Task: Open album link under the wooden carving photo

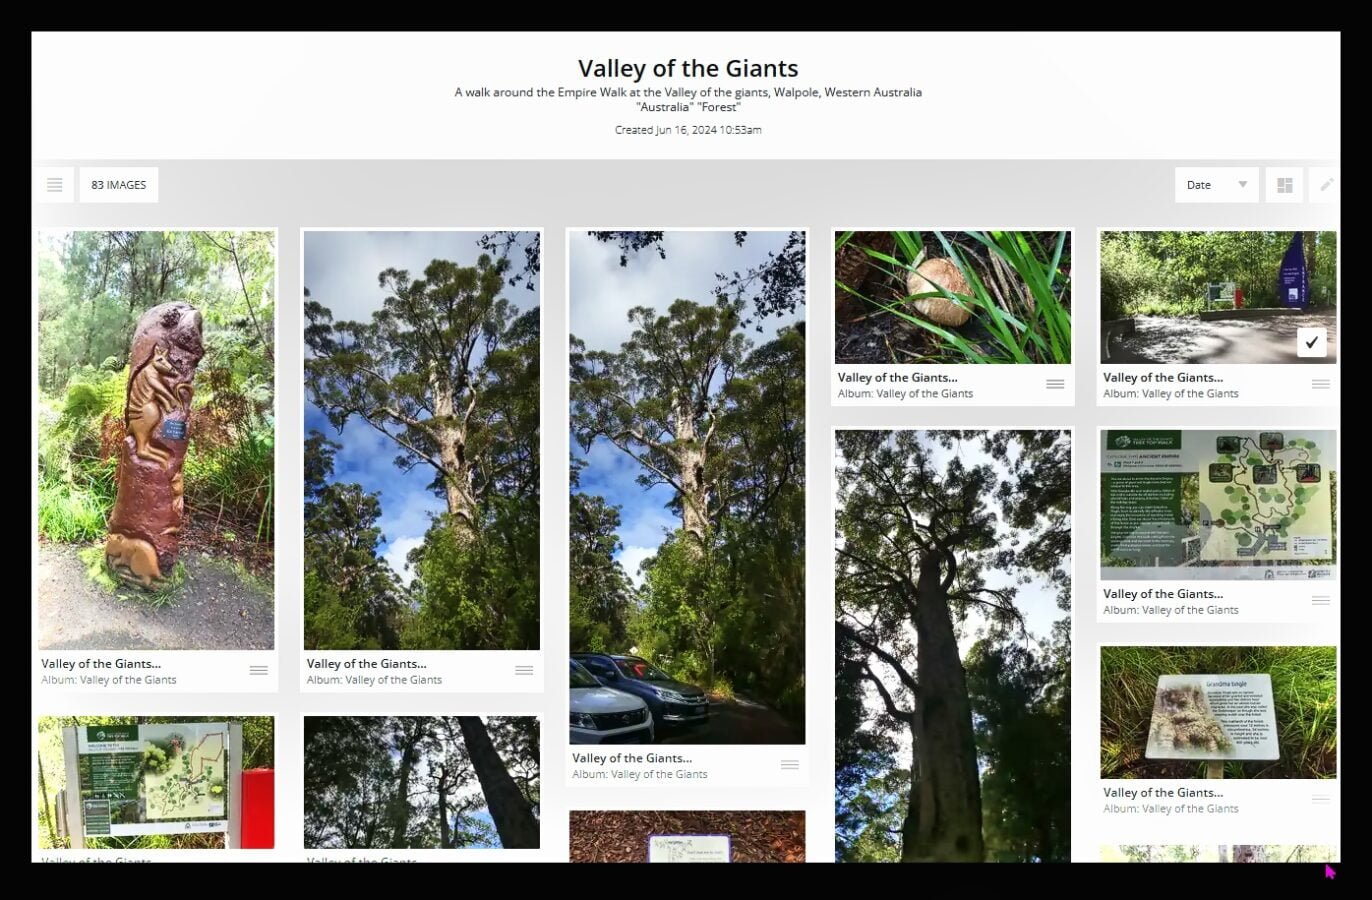Action: (x=109, y=680)
